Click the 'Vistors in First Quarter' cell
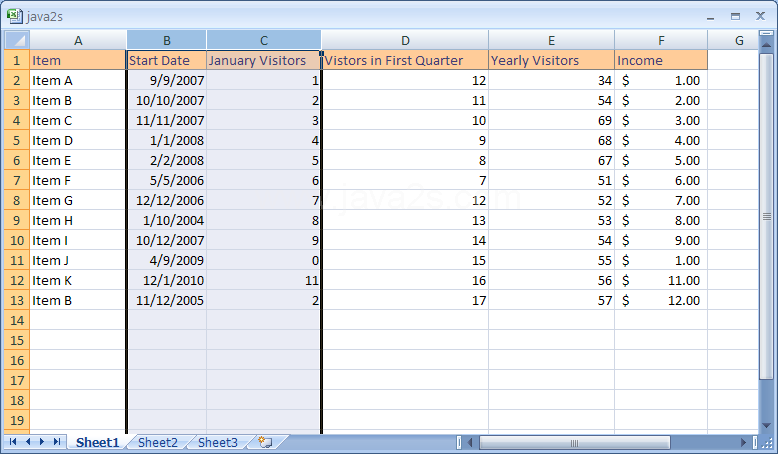This screenshot has width=778, height=454. point(405,60)
